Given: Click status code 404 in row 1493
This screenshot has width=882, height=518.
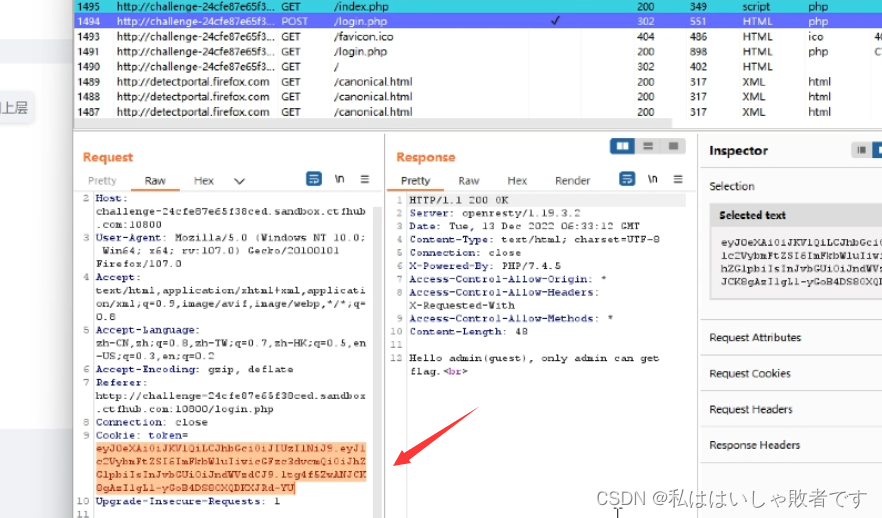Looking at the screenshot, I should click(x=646, y=37).
